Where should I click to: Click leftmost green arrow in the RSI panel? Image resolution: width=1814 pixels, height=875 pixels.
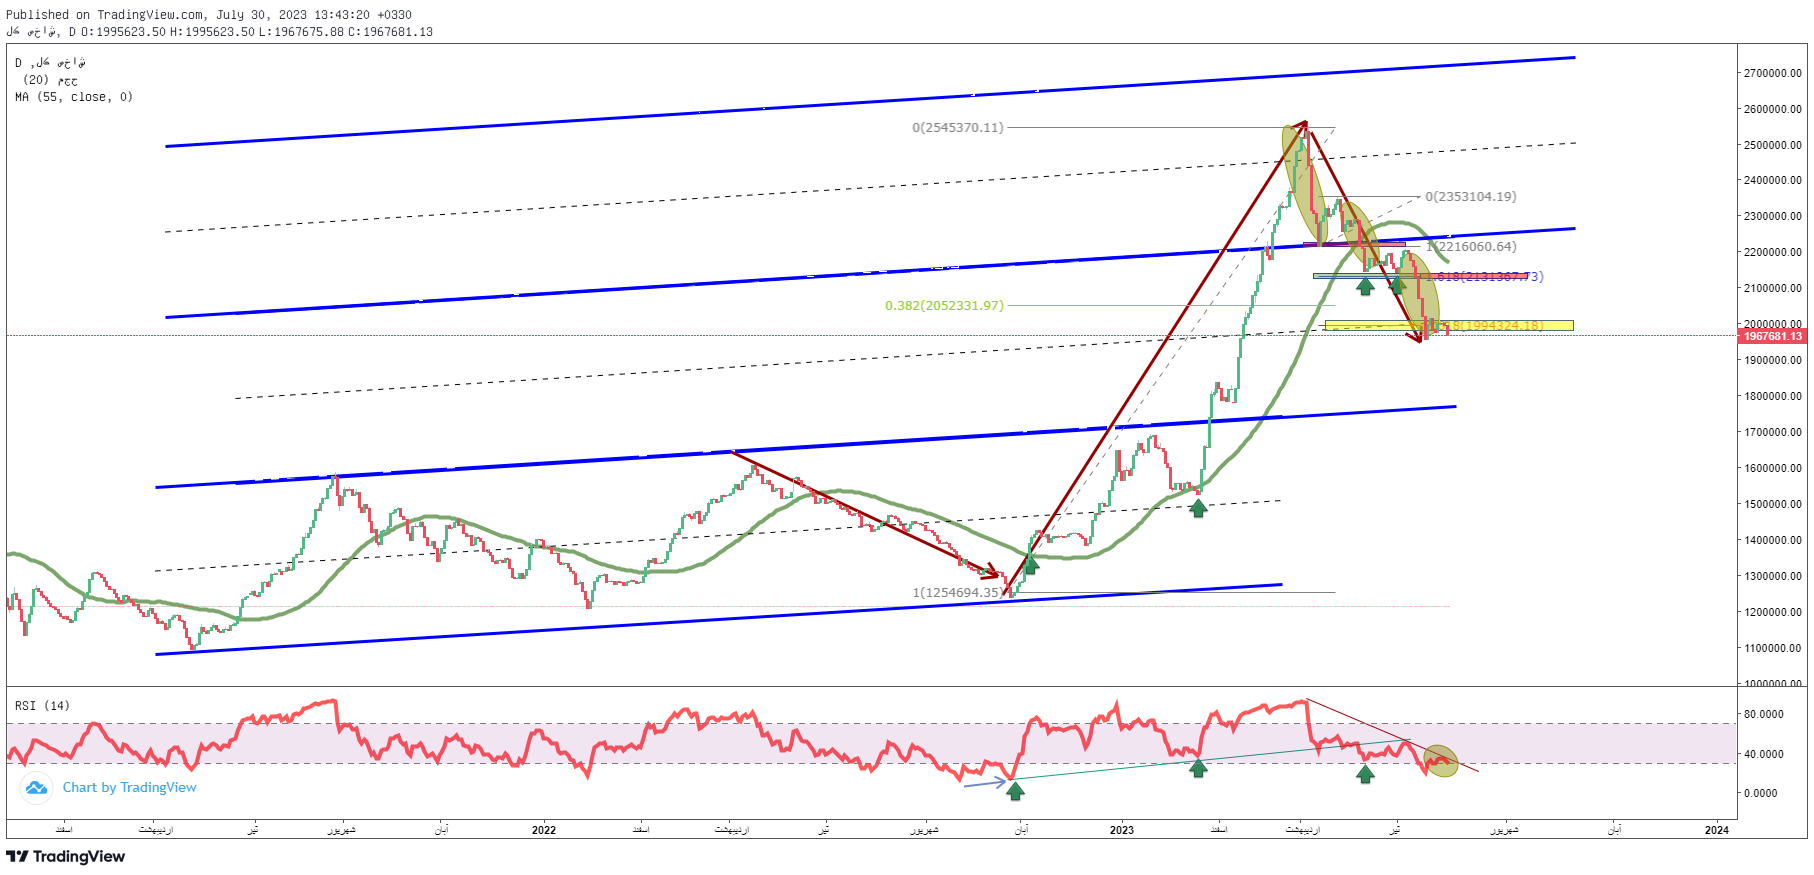(x=1015, y=792)
